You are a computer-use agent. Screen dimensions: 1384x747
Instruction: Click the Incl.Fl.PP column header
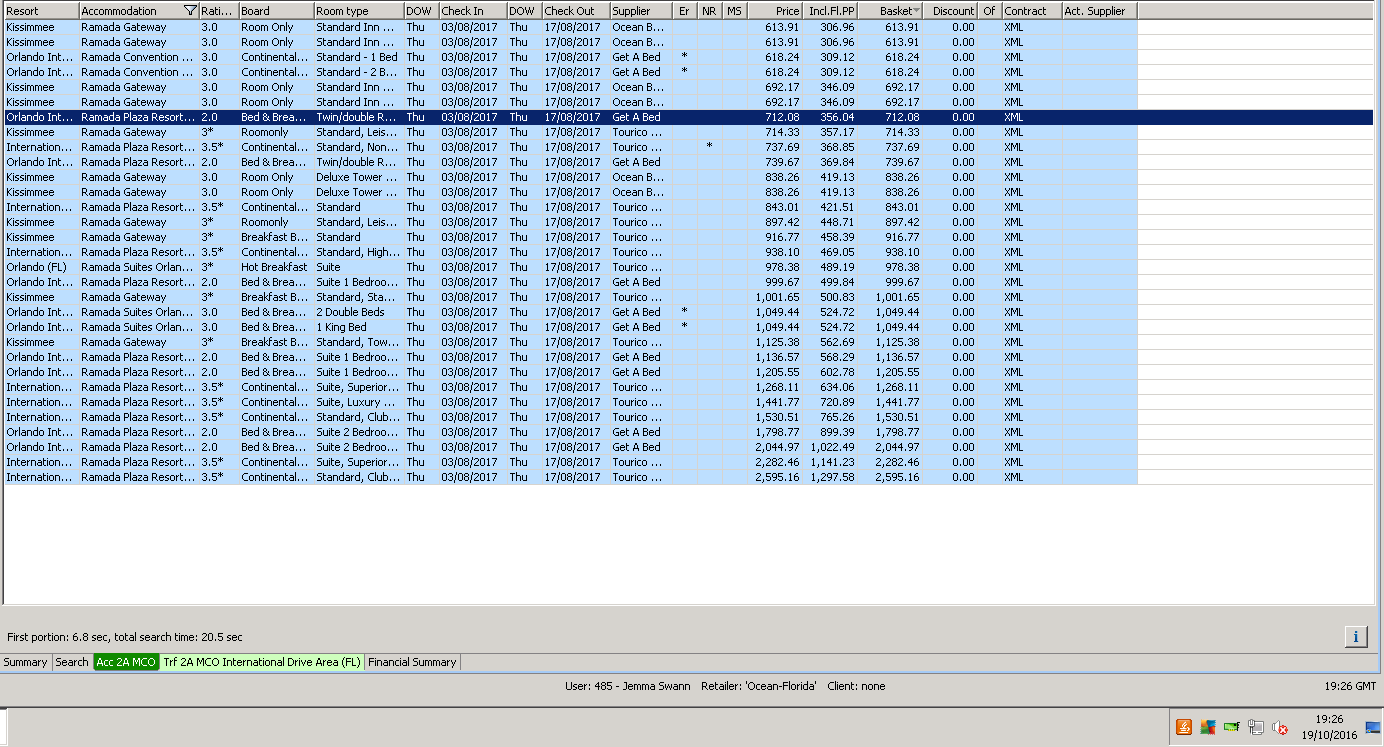831,11
